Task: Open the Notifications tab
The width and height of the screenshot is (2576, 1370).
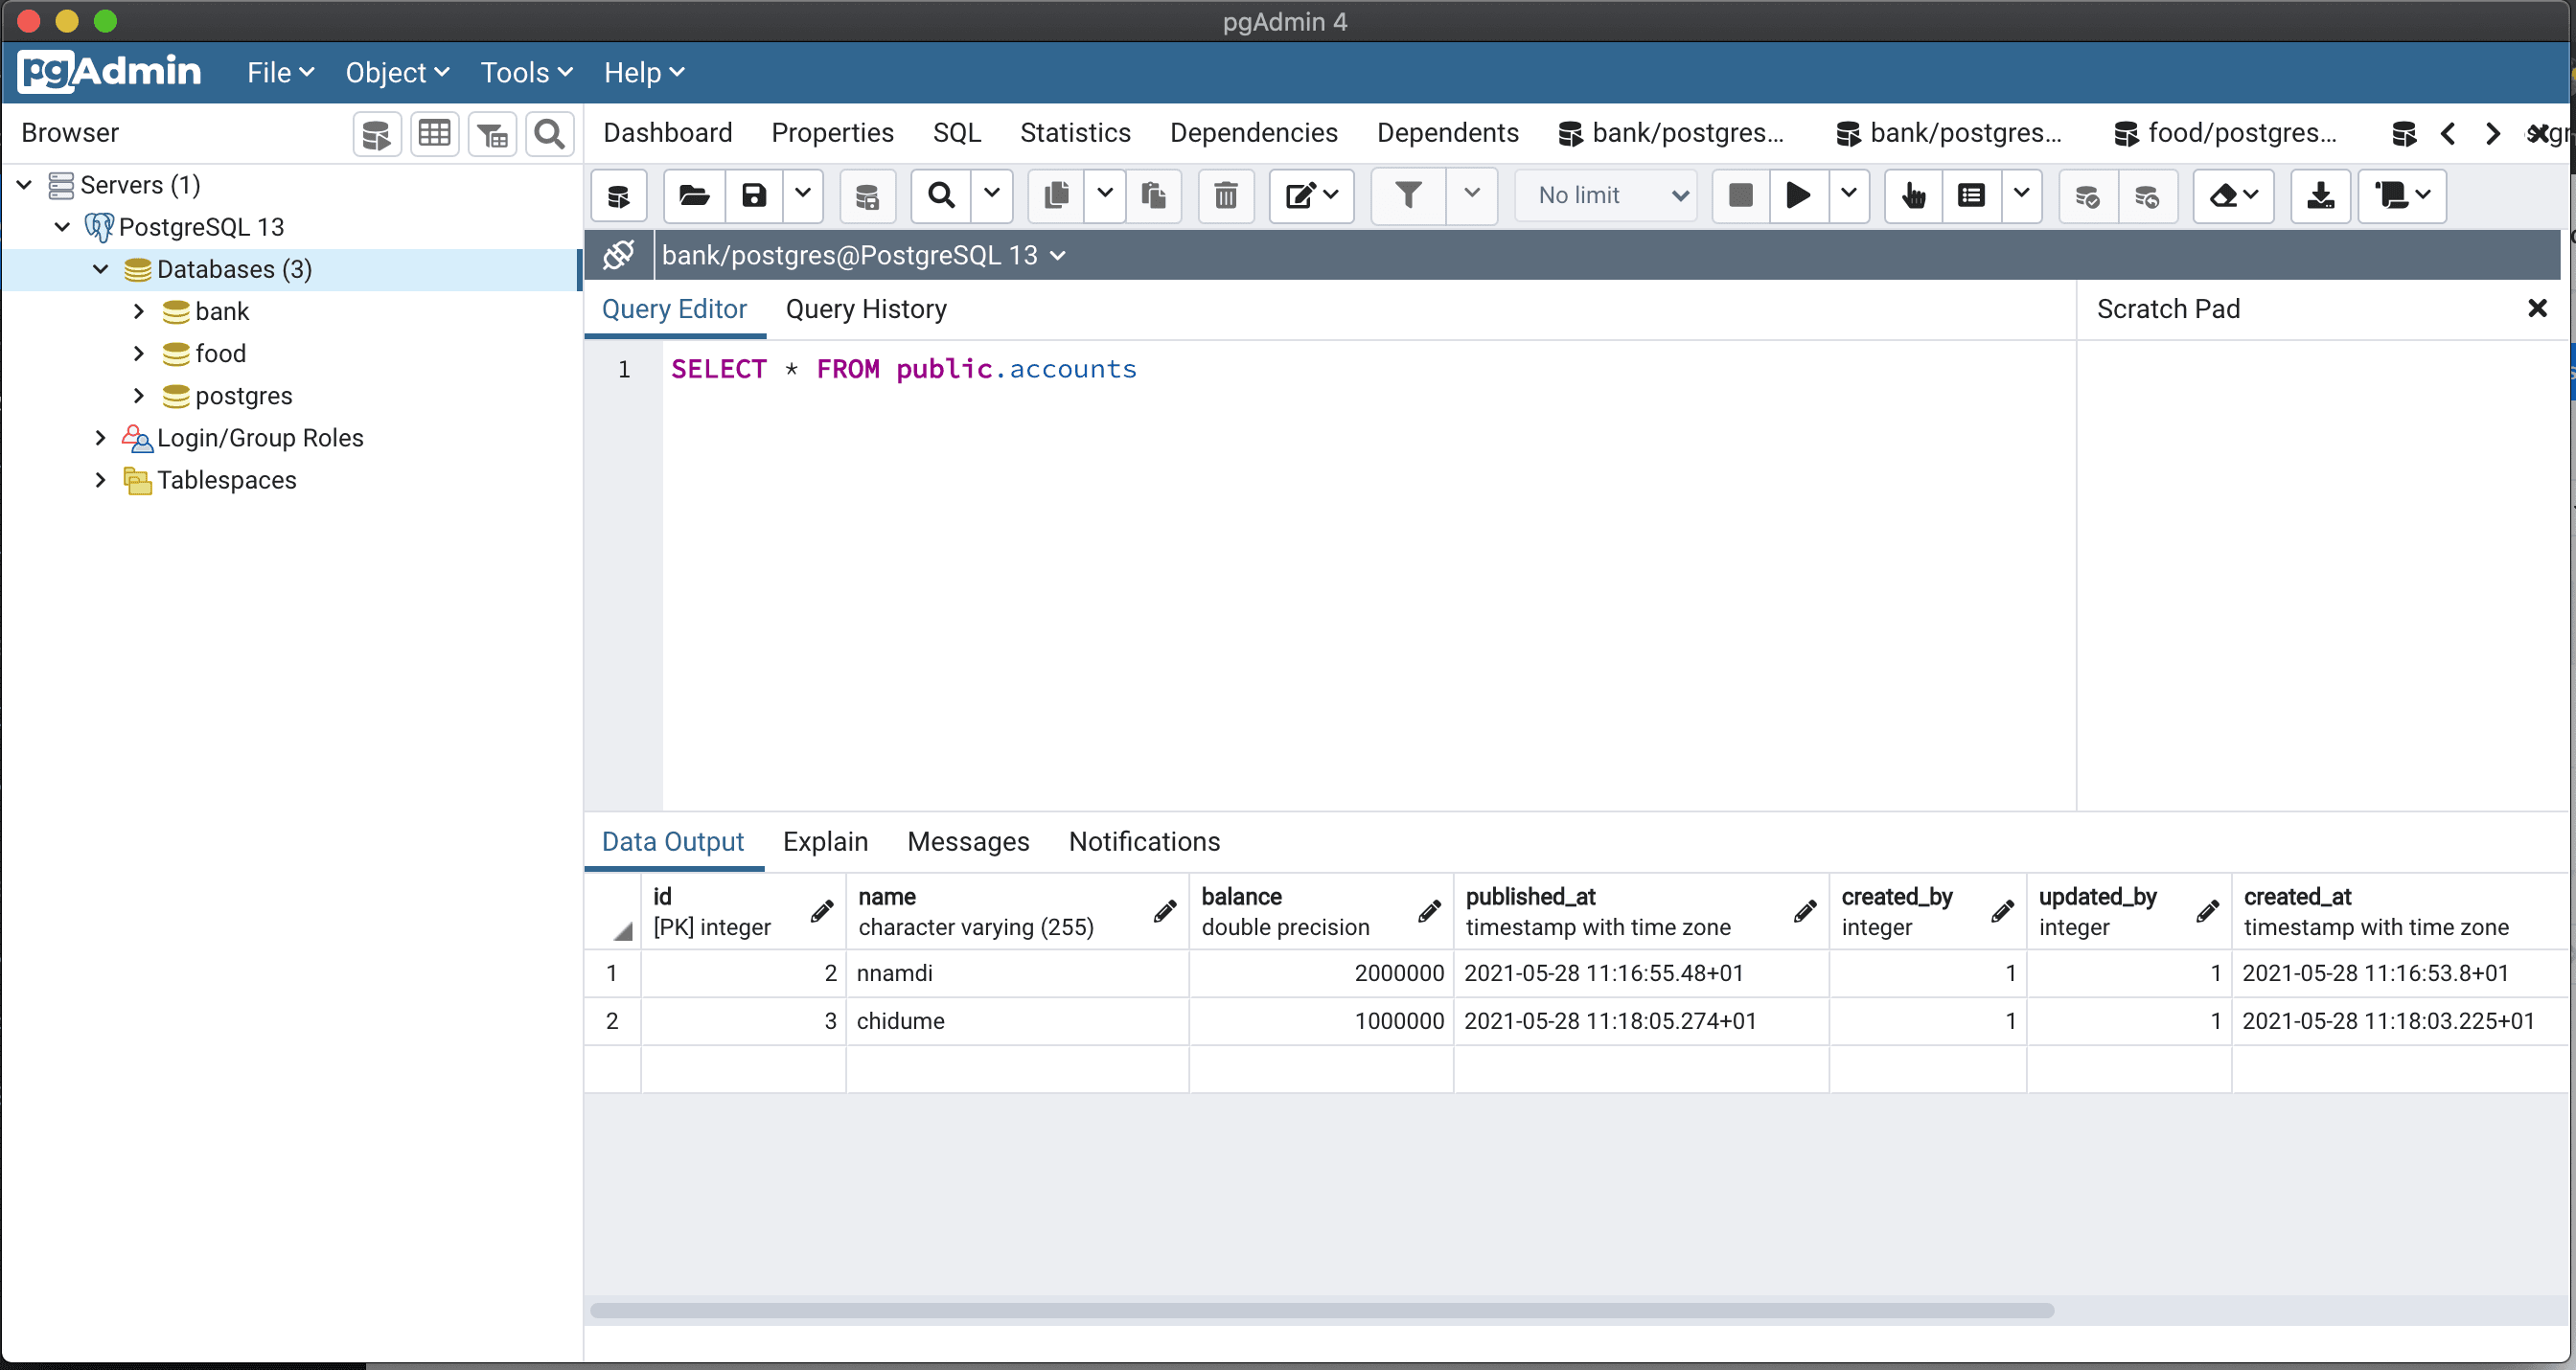Action: [1144, 842]
